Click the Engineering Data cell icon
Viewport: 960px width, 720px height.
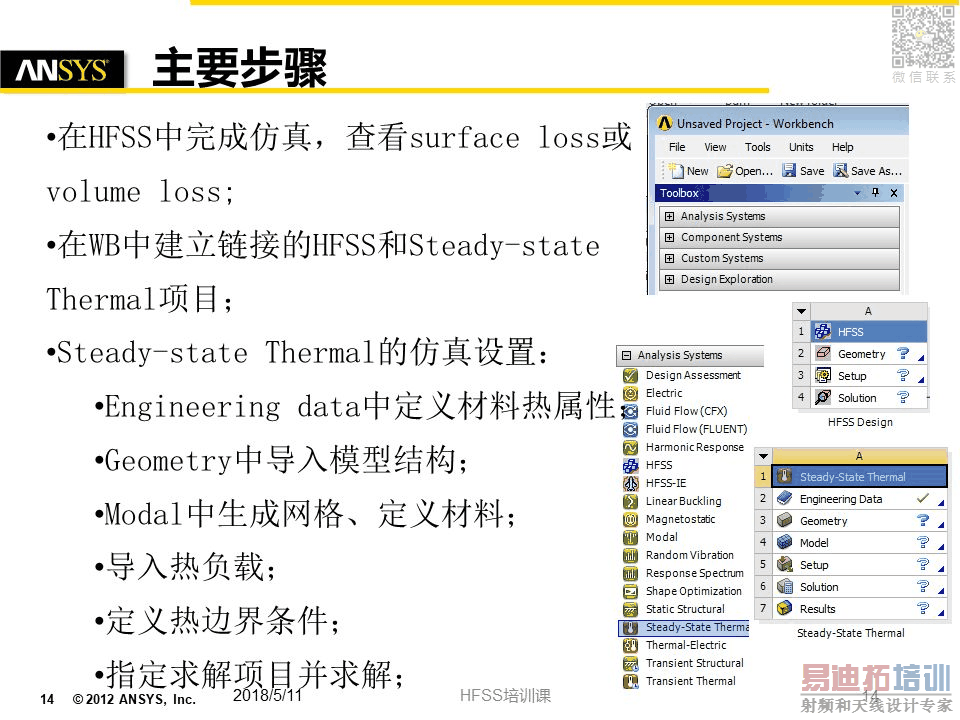(x=784, y=498)
